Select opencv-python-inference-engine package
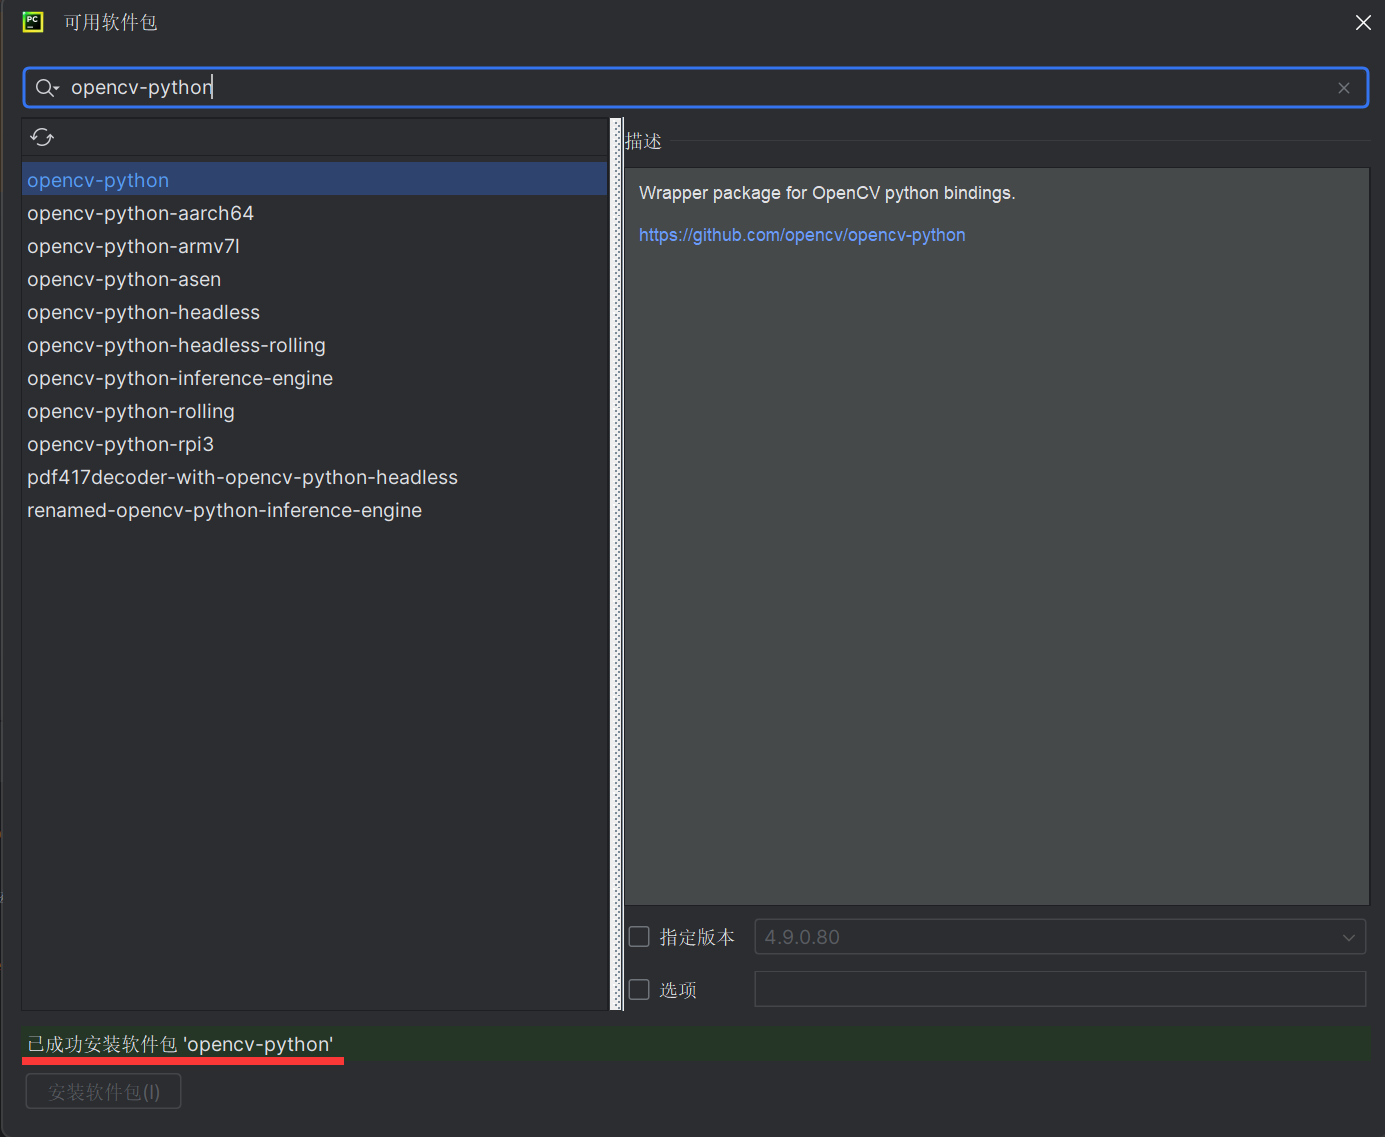This screenshot has width=1385, height=1137. [x=180, y=378]
